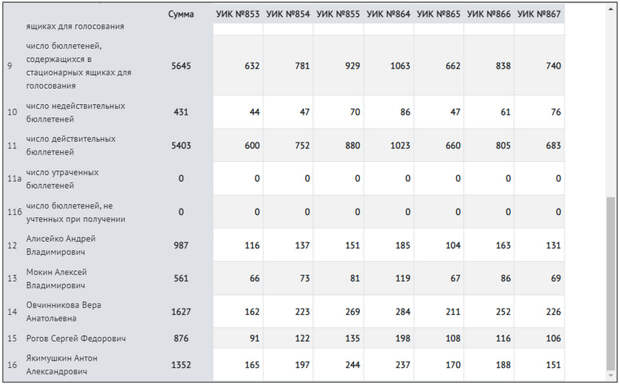Select candidate row Алисейко Андрей Владимирович
Image resolution: width=620 pixels, height=385 pixels.
pos(285,245)
